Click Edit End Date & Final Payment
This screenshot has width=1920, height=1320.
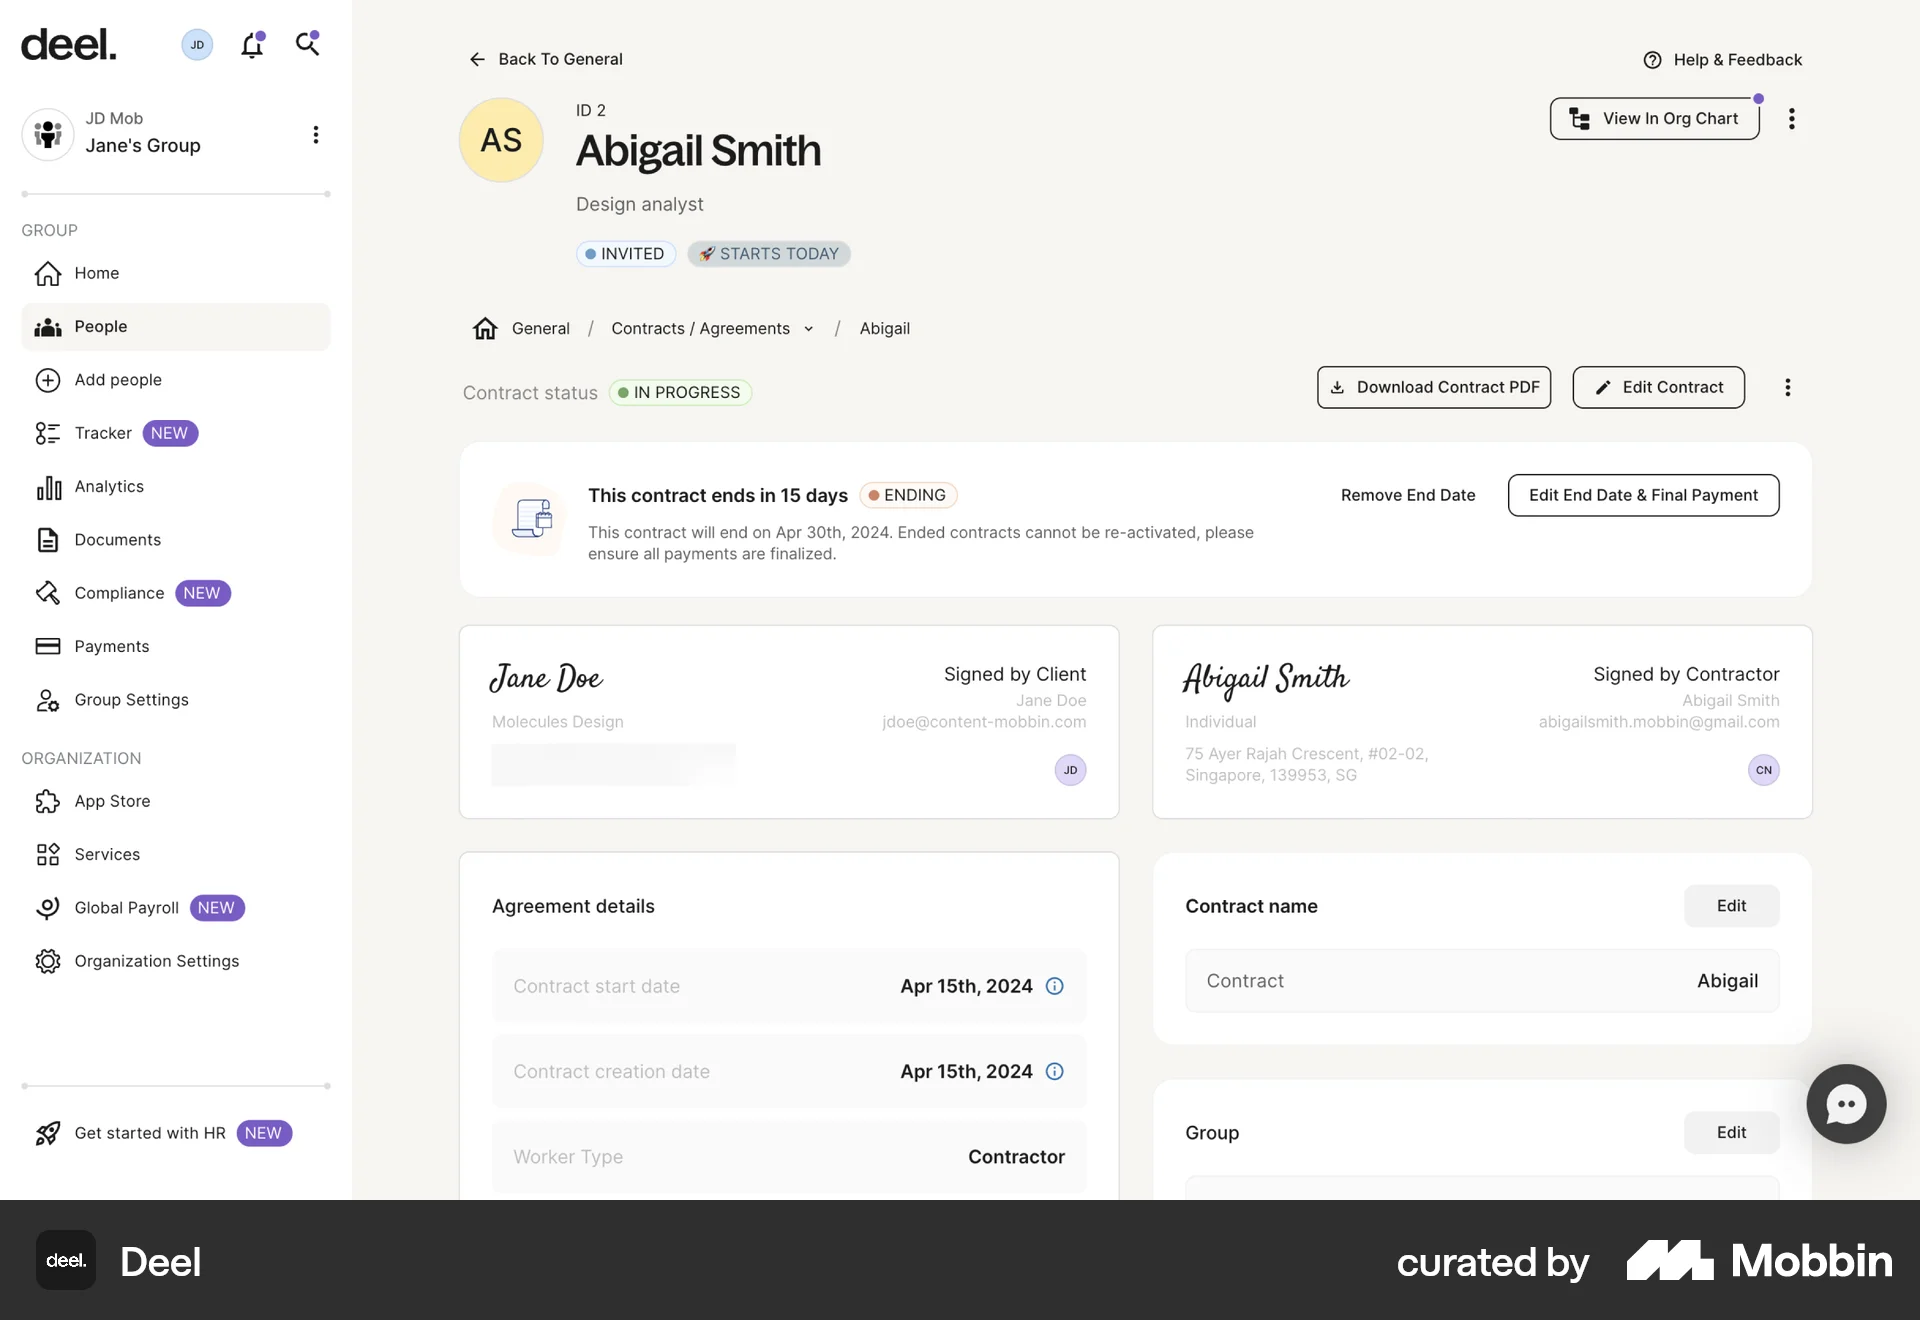click(x=1643, y=495)
